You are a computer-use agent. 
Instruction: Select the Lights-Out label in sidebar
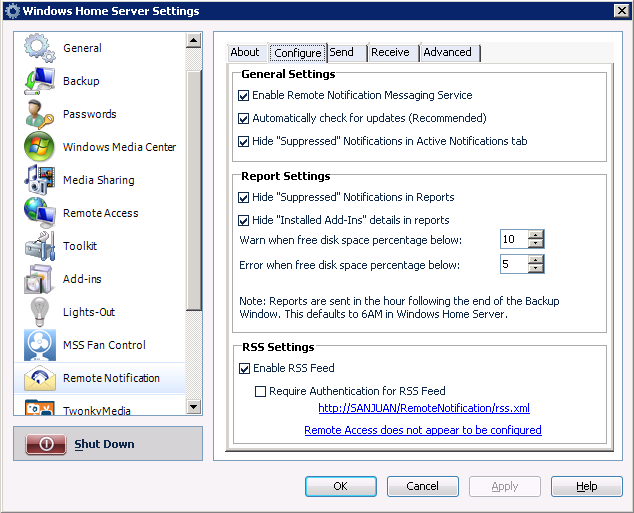pyautogui.click(x=89, y=312)
